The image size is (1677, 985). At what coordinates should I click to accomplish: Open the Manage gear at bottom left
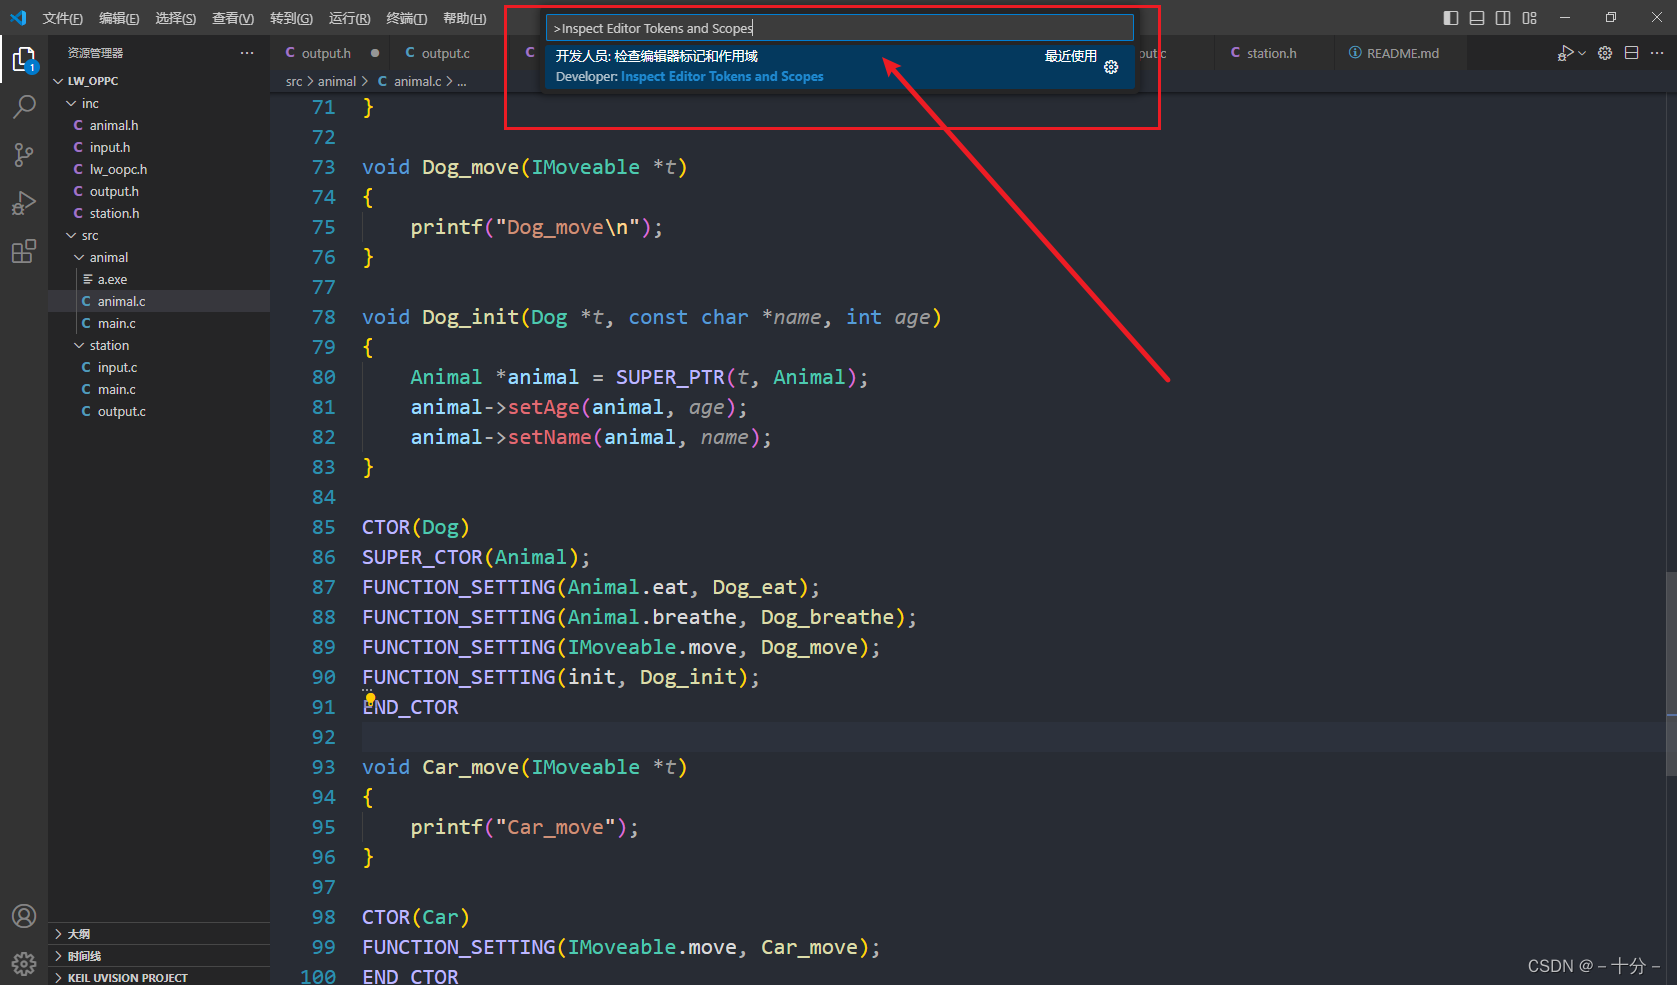[x=24, y=963]
